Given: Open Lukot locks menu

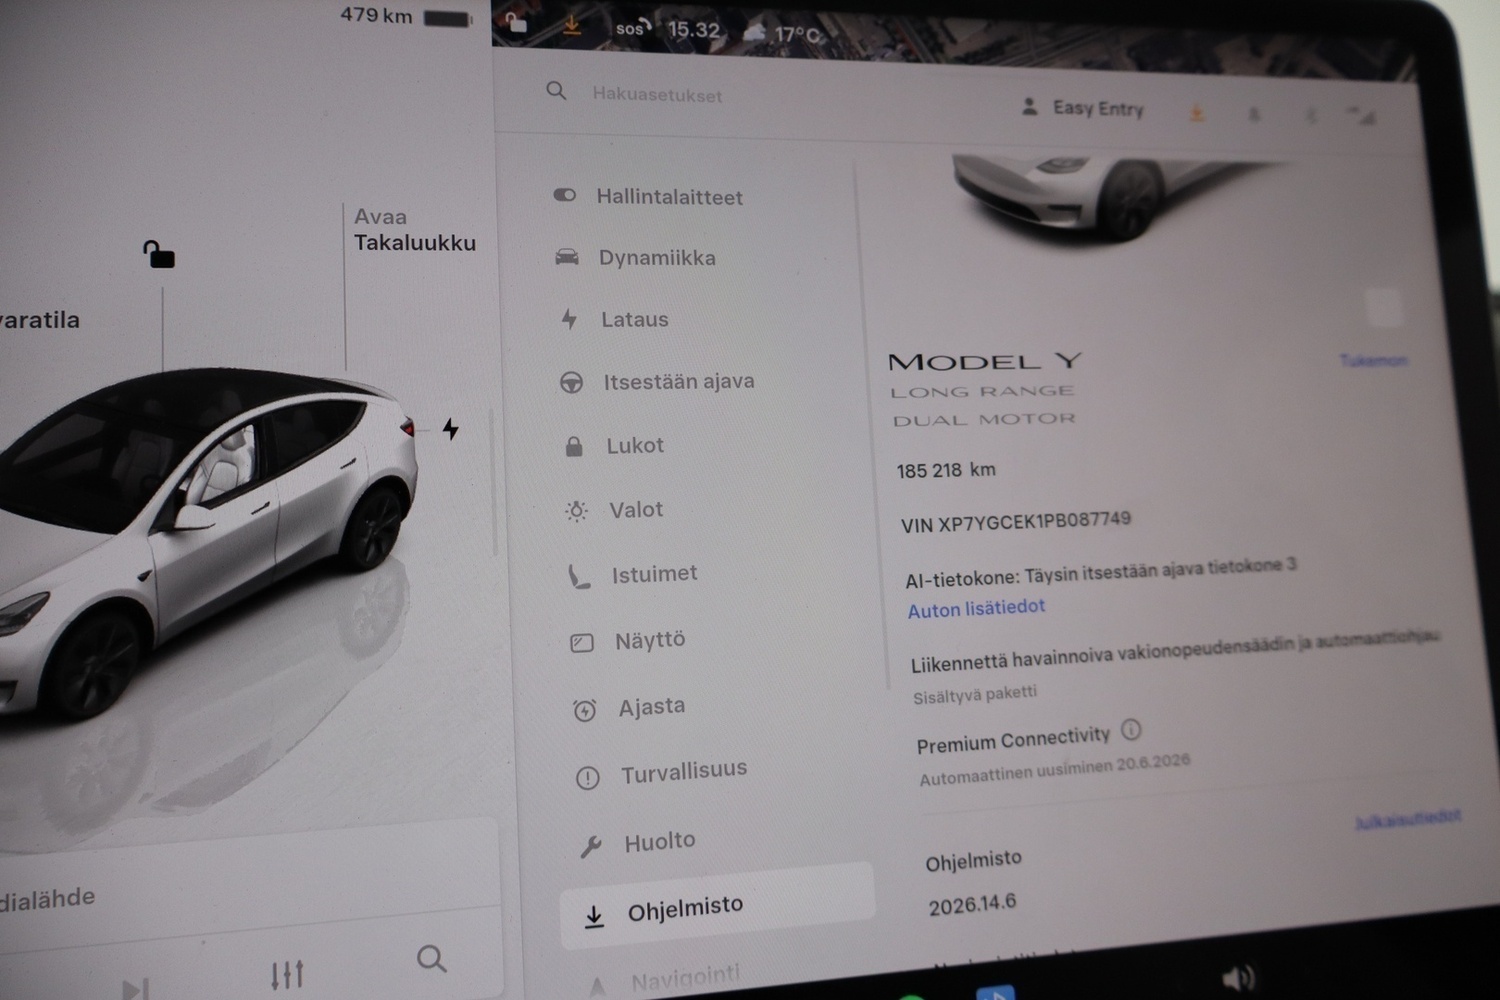Looking at the screenshot, I should (x=635, y=445).
